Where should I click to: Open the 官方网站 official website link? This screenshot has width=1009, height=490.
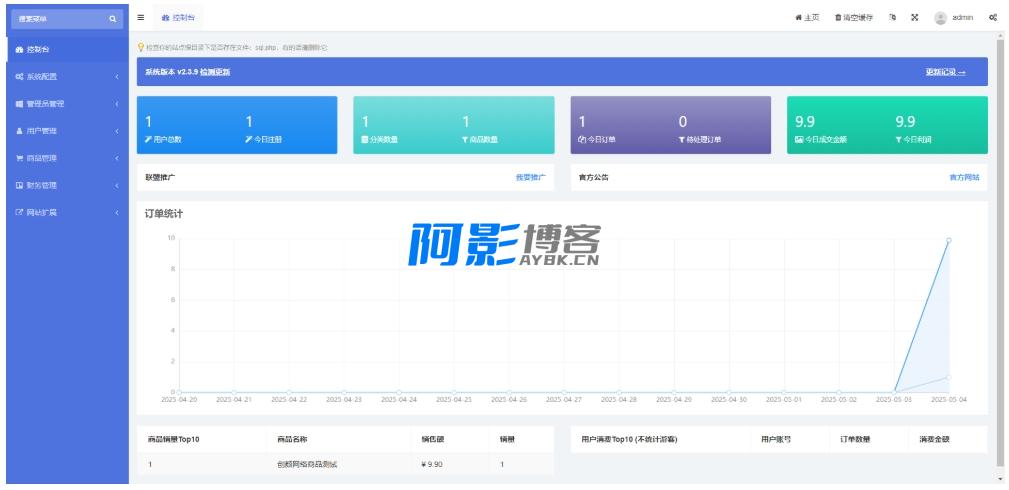pos(965,177)
